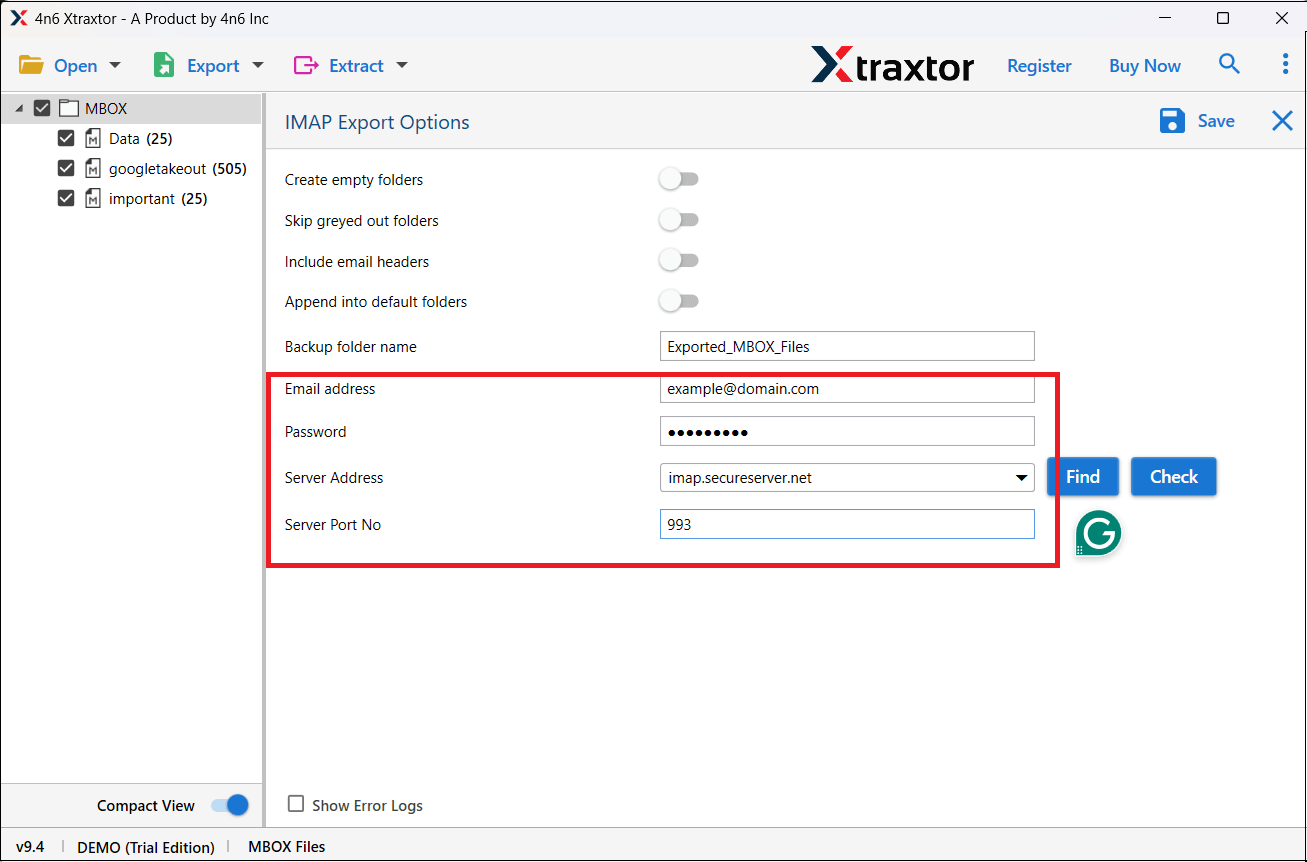
Task: Open the Extract menu
Action: [351, 65]
